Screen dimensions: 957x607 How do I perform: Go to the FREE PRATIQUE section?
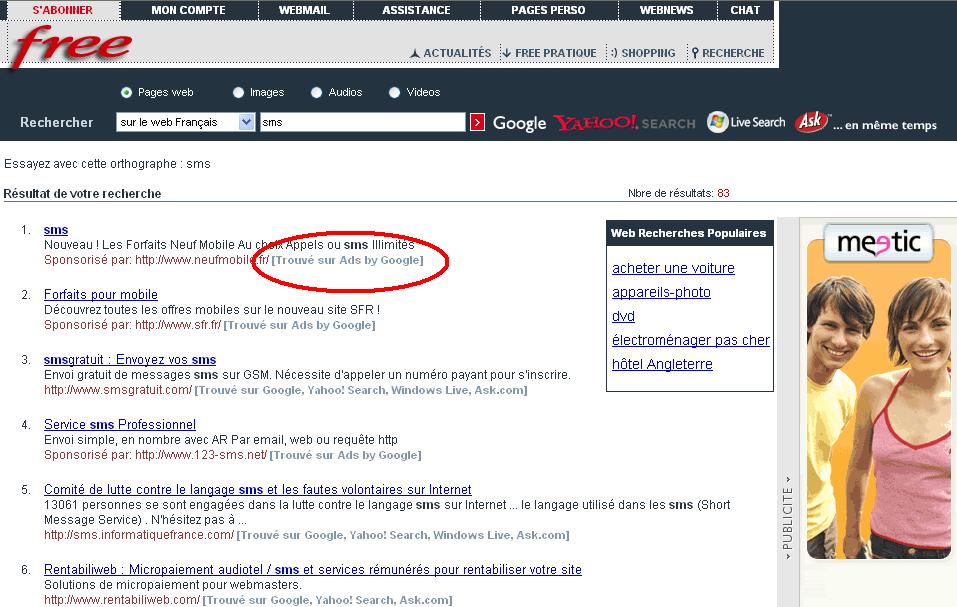click(x=549, y=54)
